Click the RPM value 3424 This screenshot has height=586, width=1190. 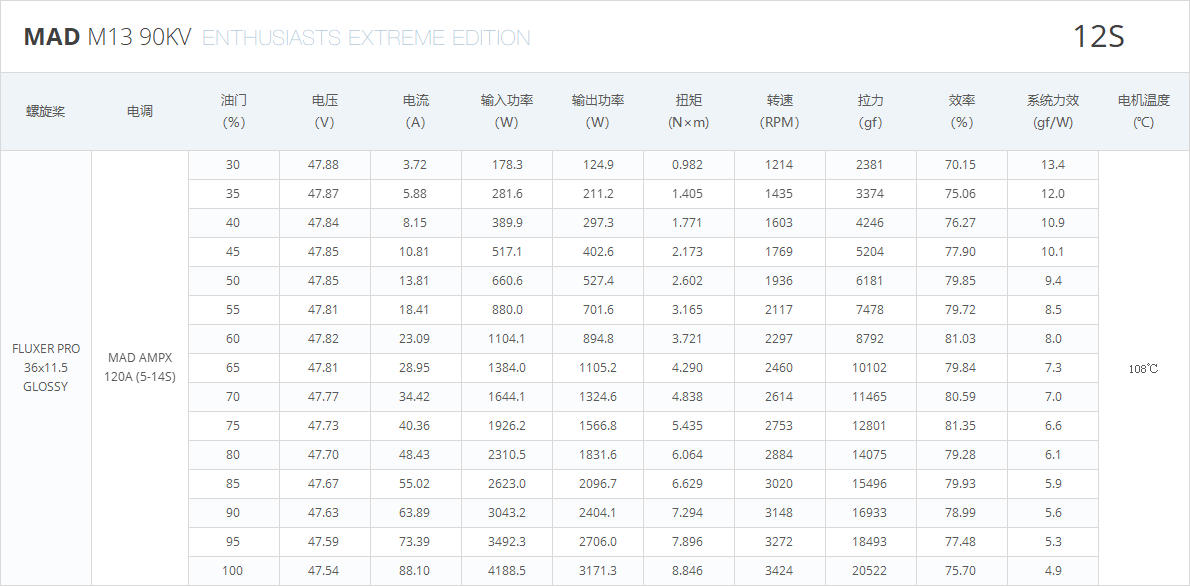(x=779, y=570)
